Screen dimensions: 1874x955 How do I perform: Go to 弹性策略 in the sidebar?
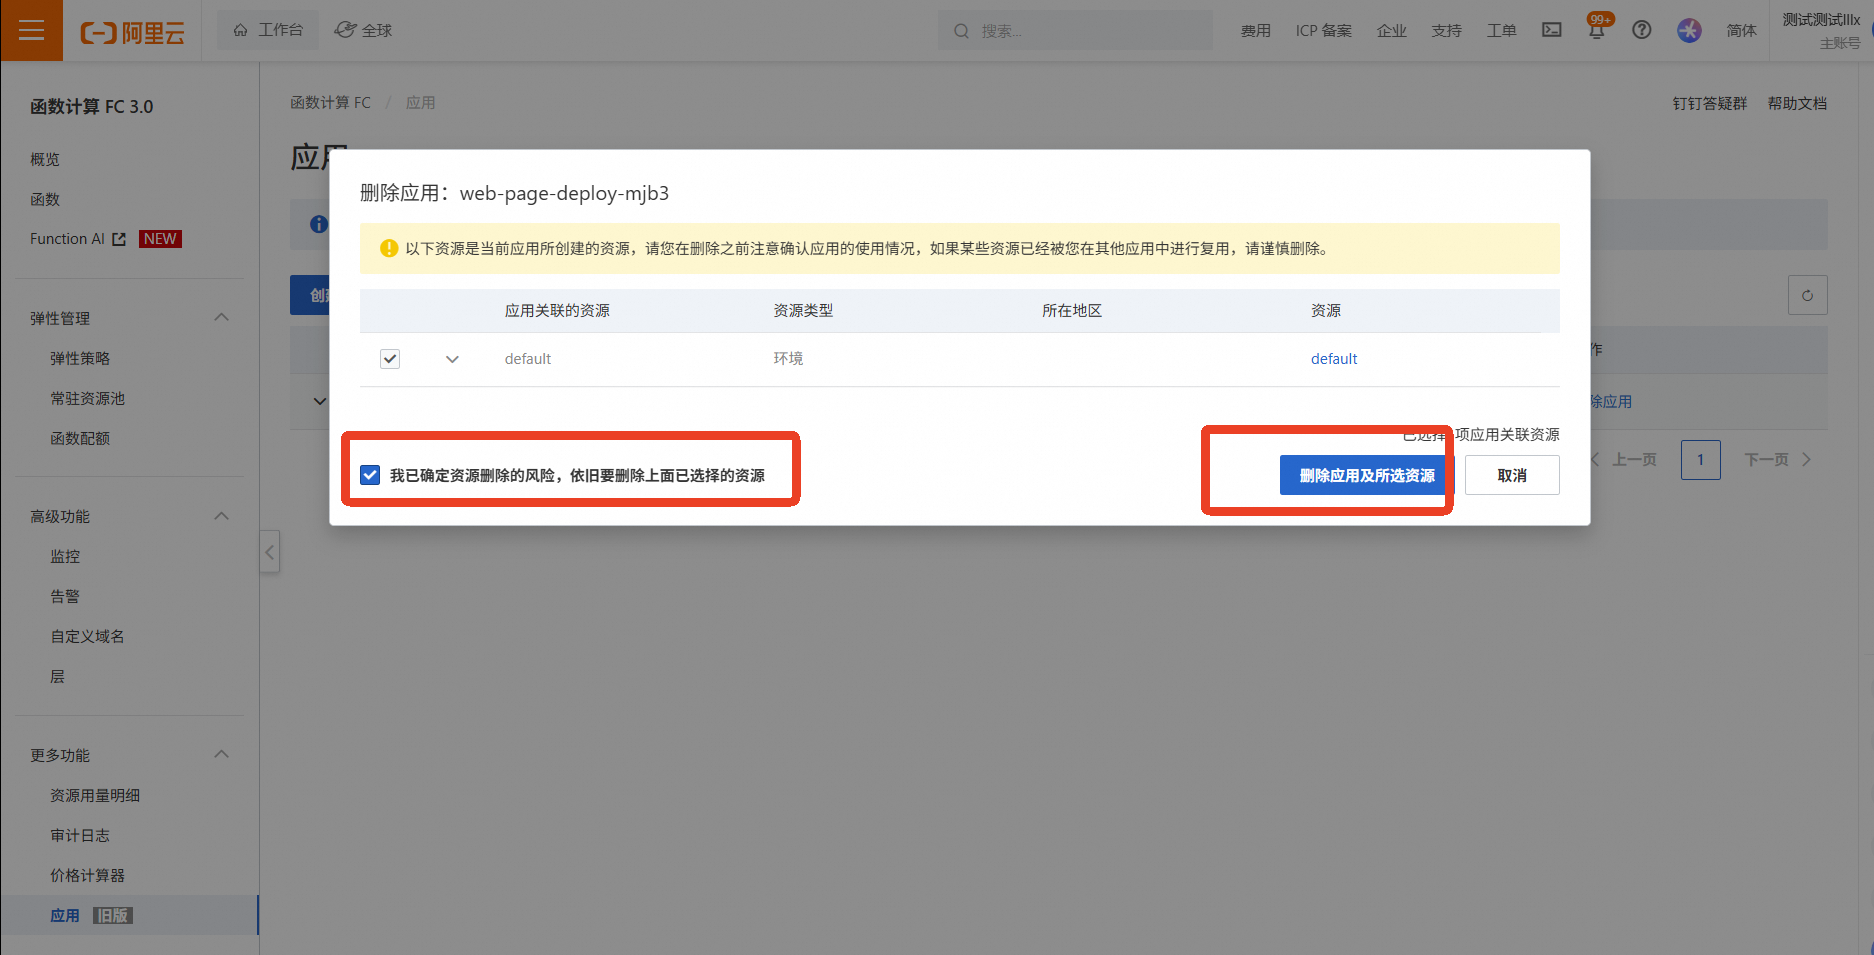tap(80, 358)
